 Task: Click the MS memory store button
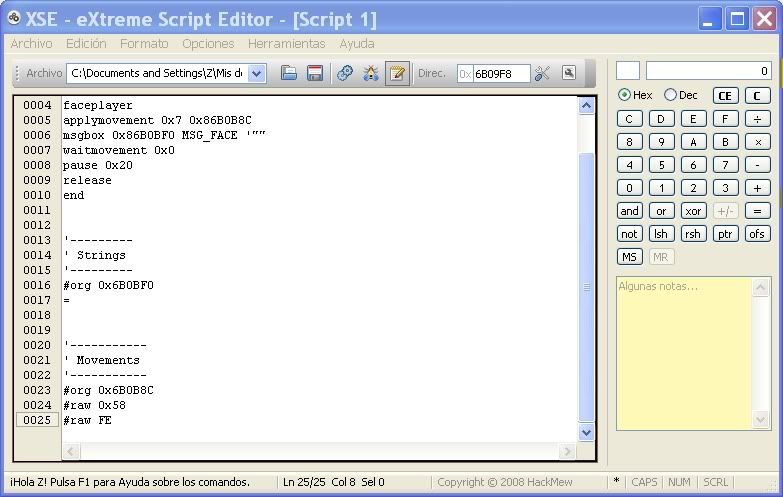(x=629, y=257)
